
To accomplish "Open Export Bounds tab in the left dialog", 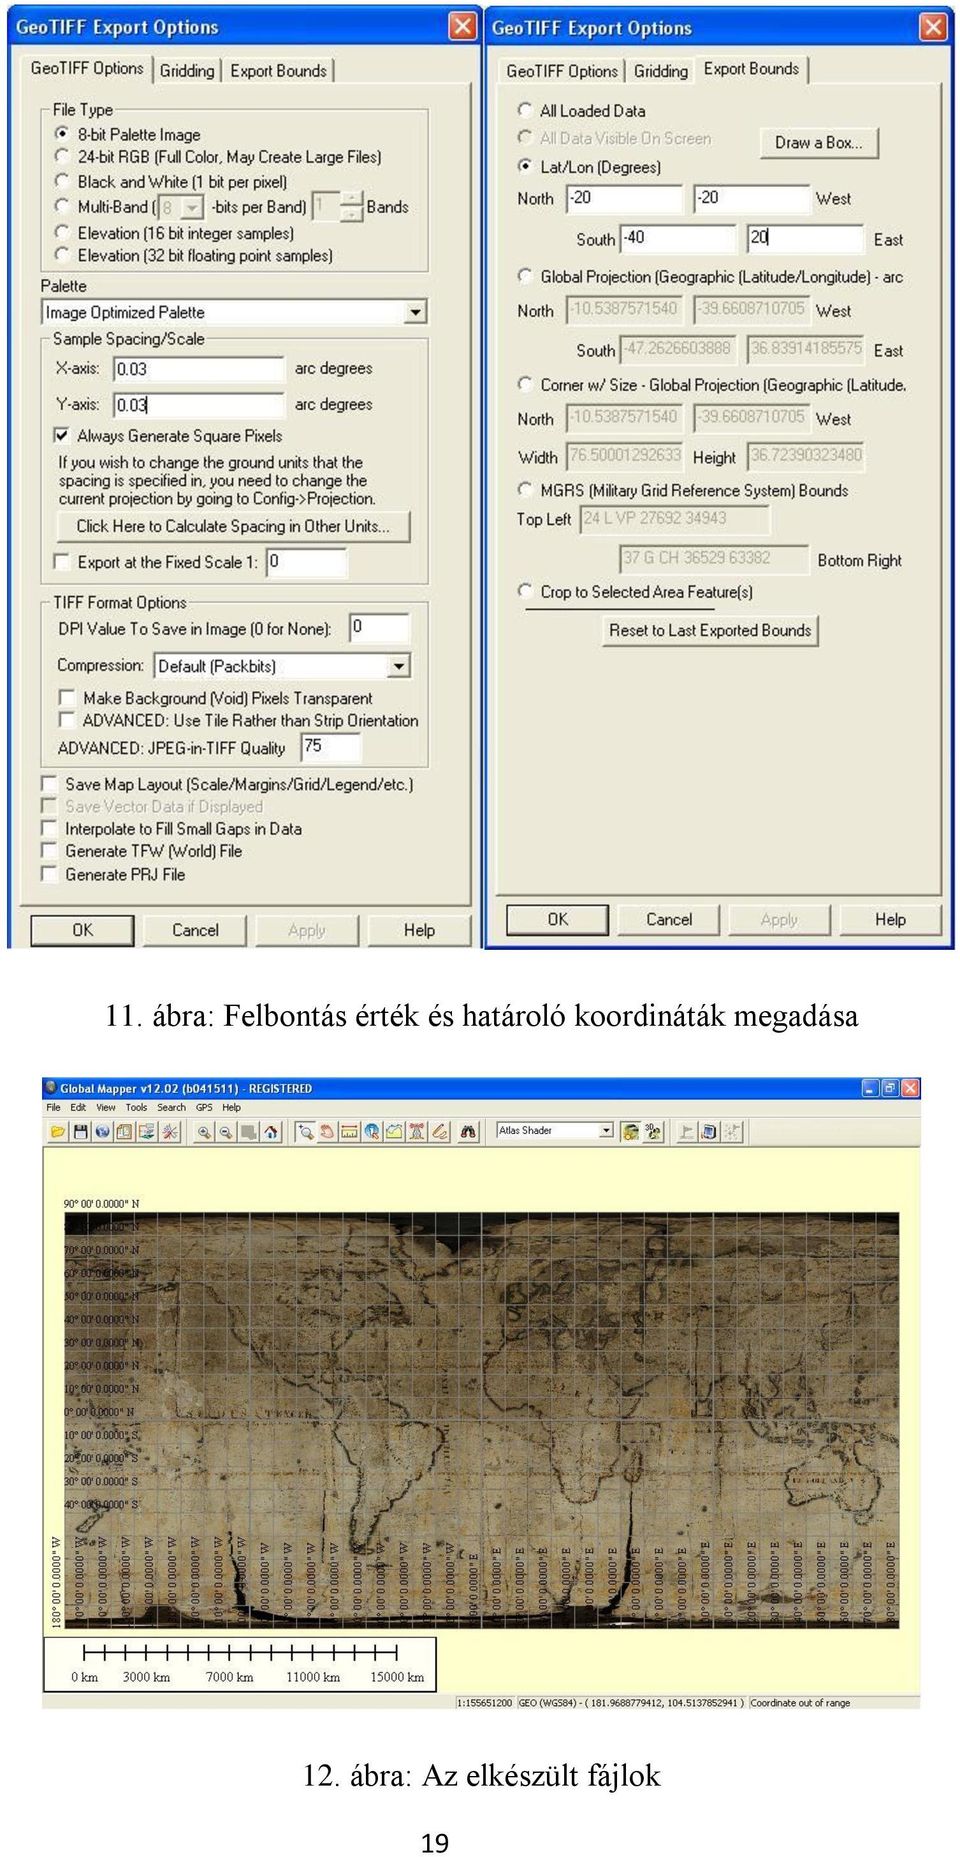I will tap(278, 70).
